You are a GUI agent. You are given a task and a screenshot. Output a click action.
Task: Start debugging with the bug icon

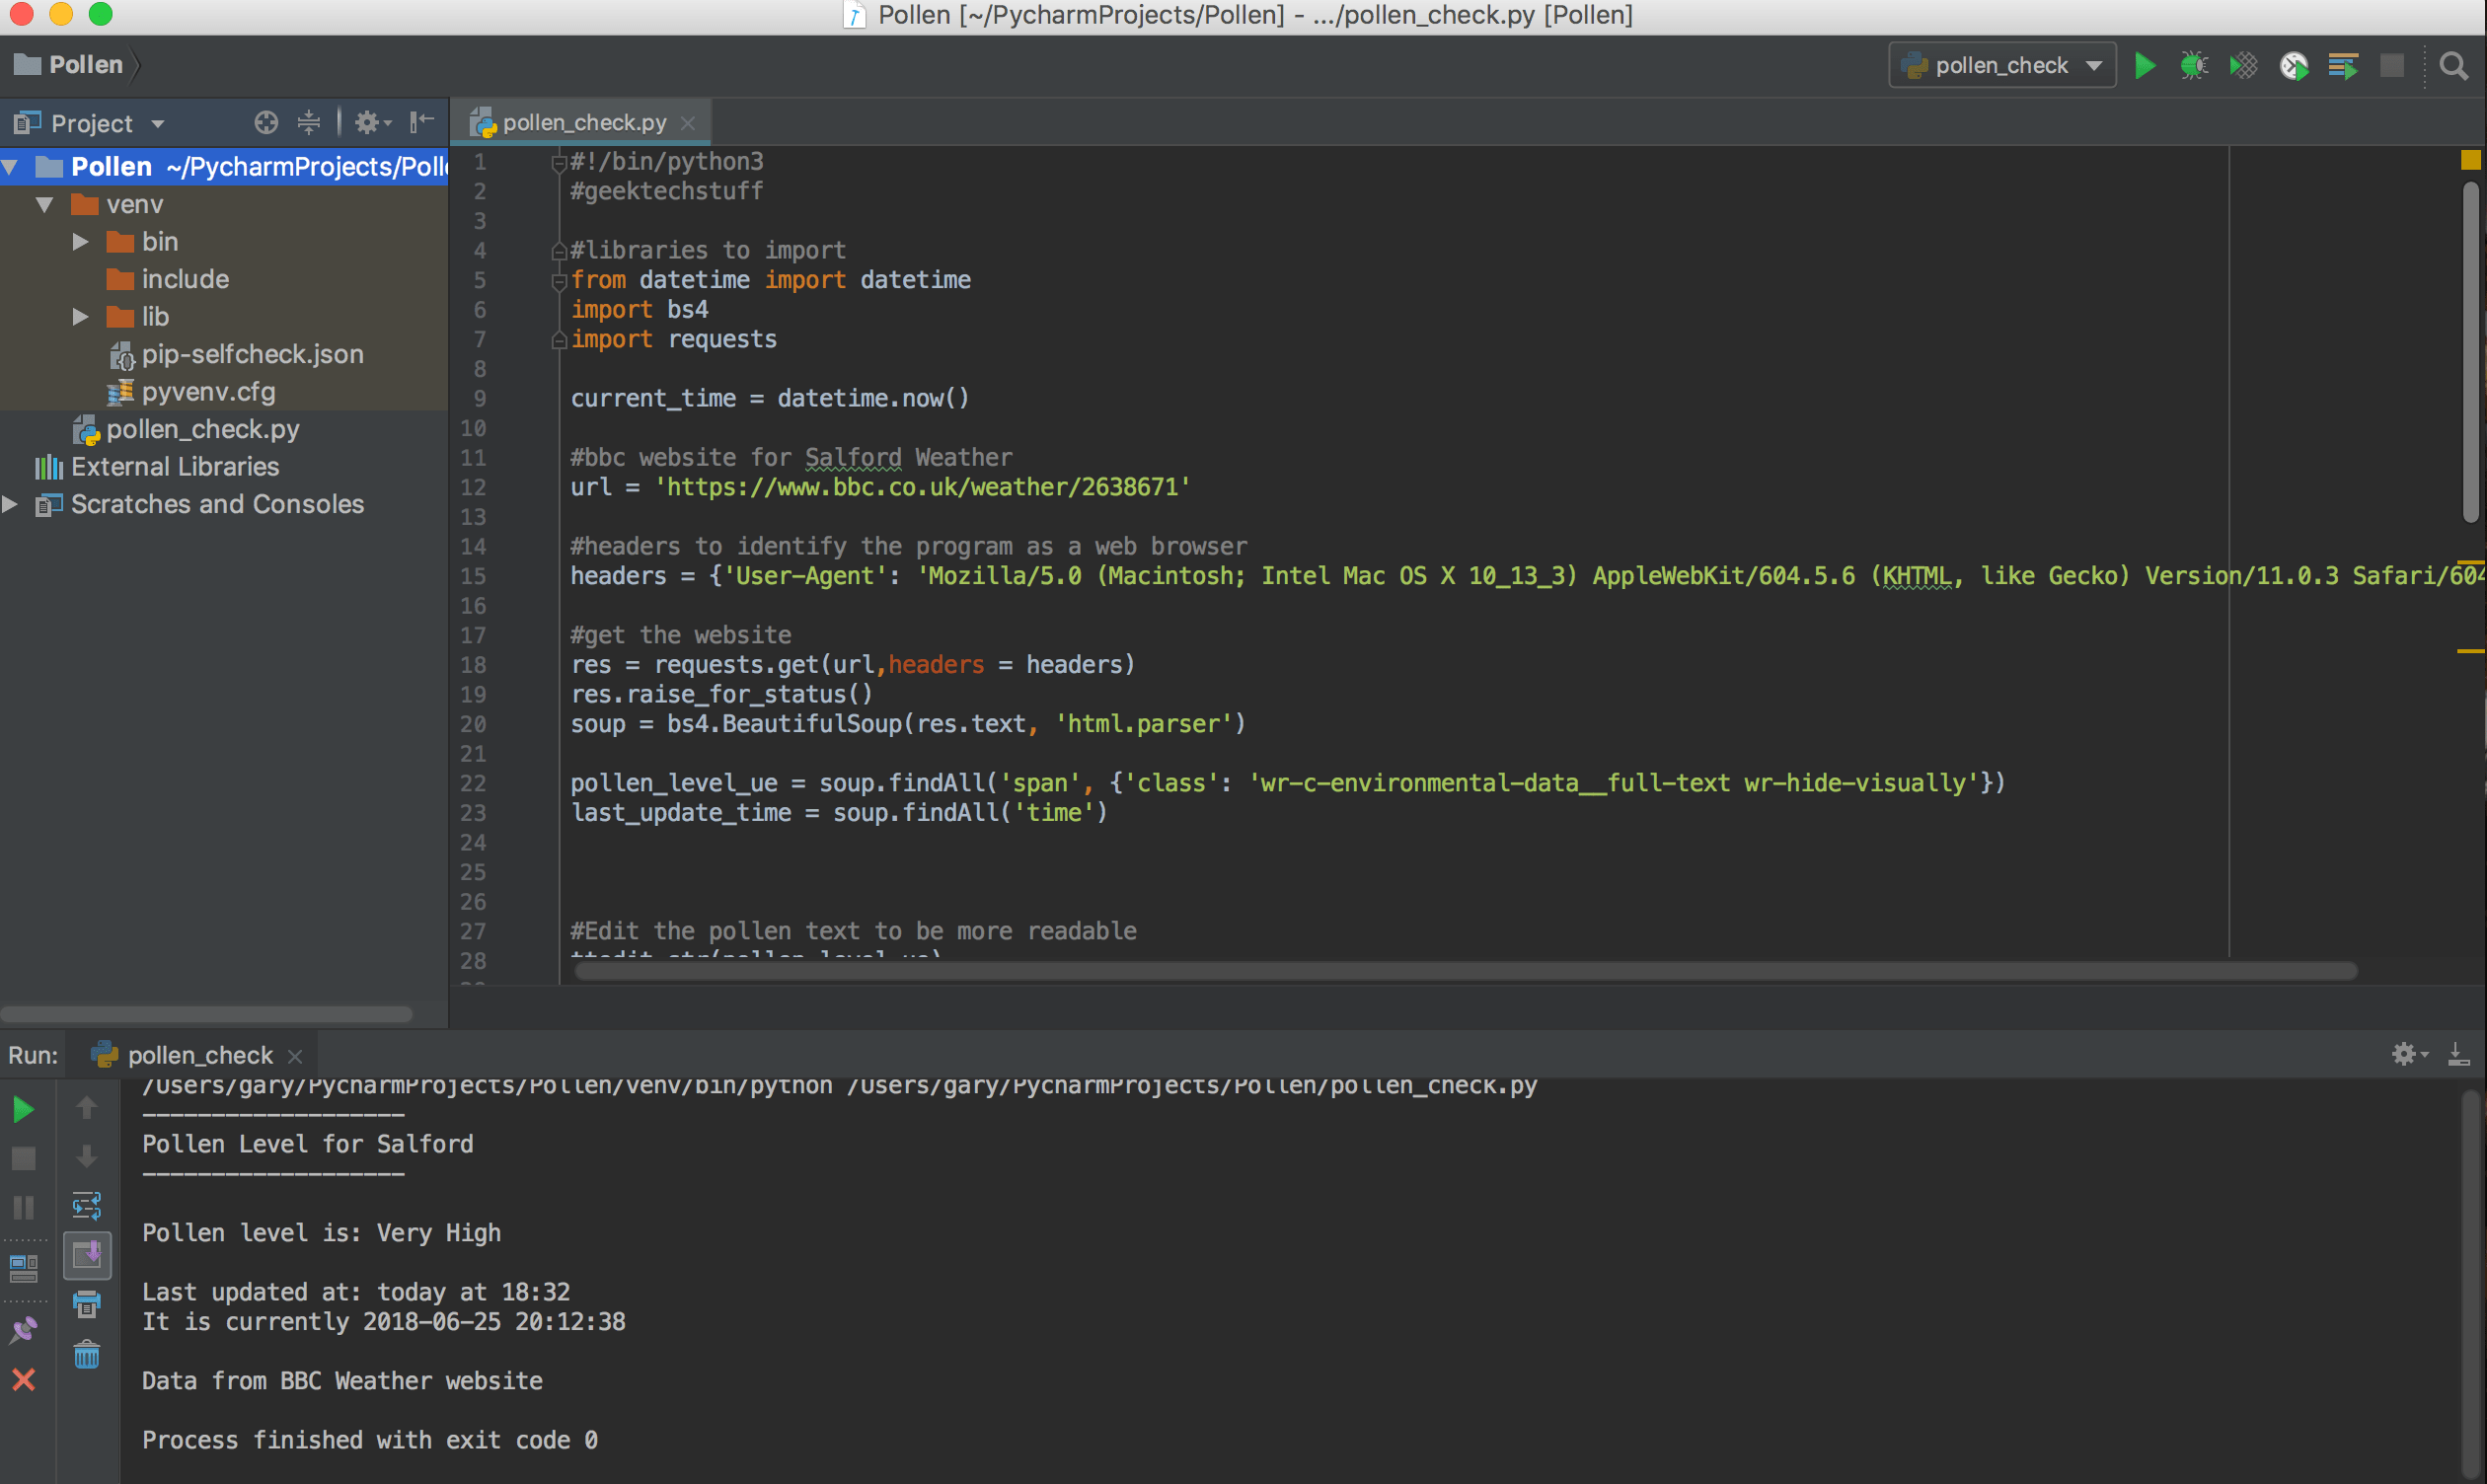(x=2195, y=65)
